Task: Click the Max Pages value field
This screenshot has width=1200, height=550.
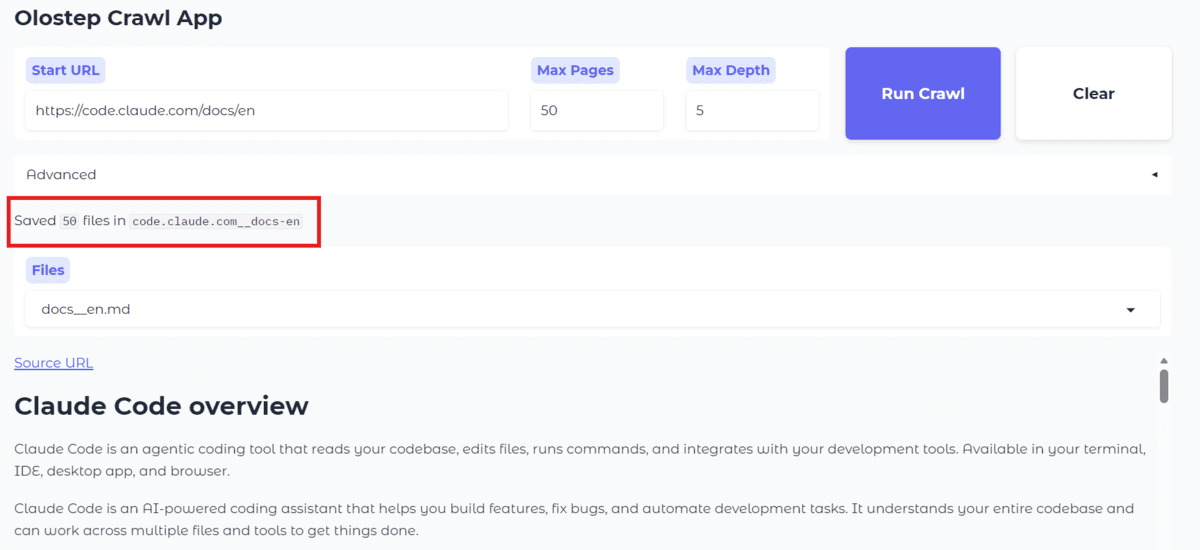Action: pos(596,111)
